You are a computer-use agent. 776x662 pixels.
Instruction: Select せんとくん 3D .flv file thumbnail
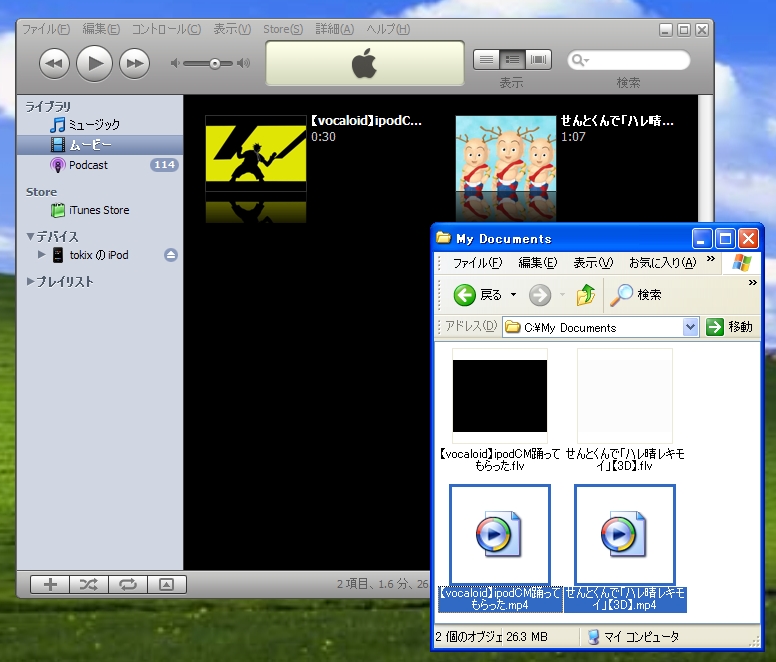625,396
